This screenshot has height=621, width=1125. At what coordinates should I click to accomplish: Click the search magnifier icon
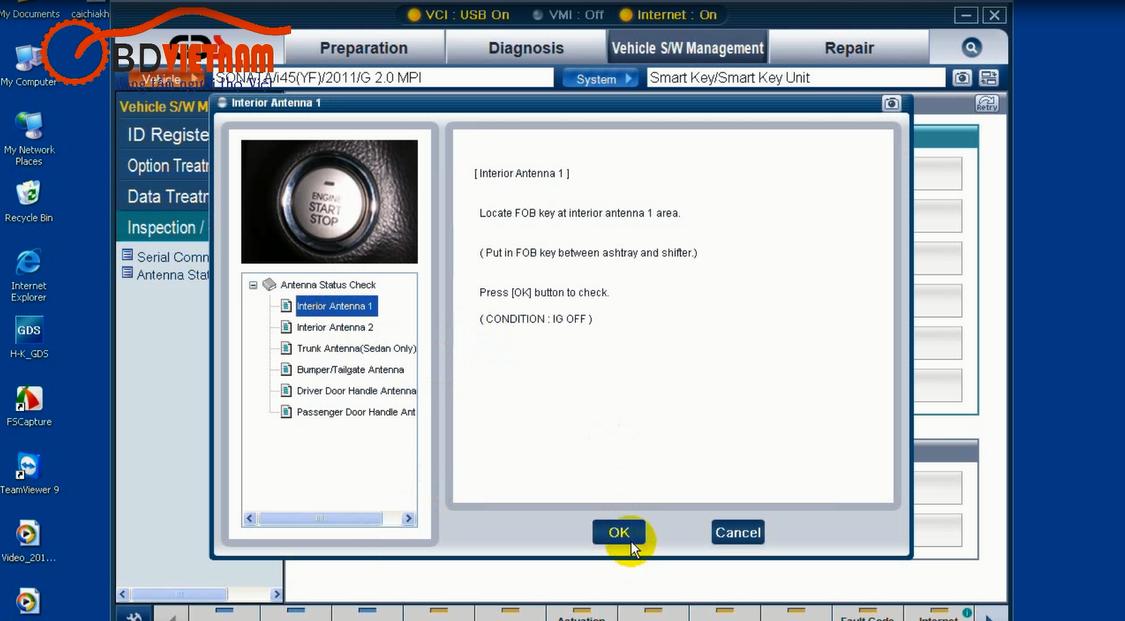pos(971,47)
